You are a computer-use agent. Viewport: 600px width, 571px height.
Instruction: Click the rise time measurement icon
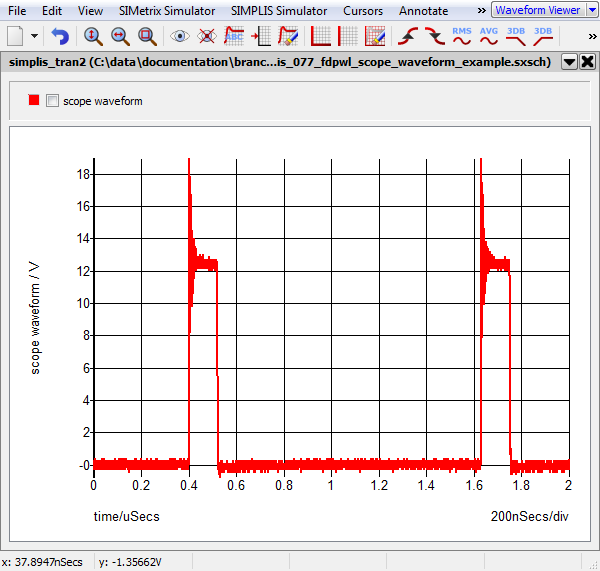(x=408, y=36)
